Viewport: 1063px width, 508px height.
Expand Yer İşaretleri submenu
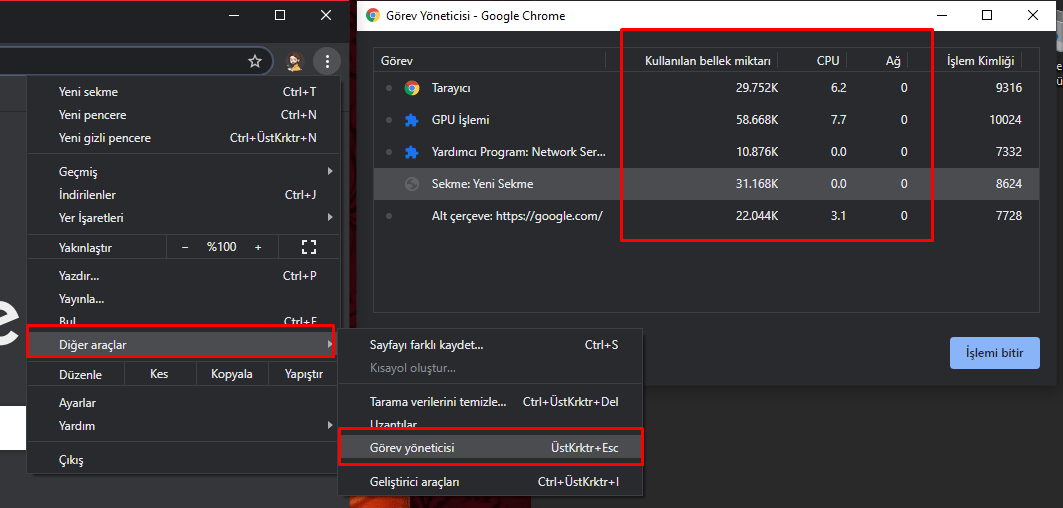(183, 218)
